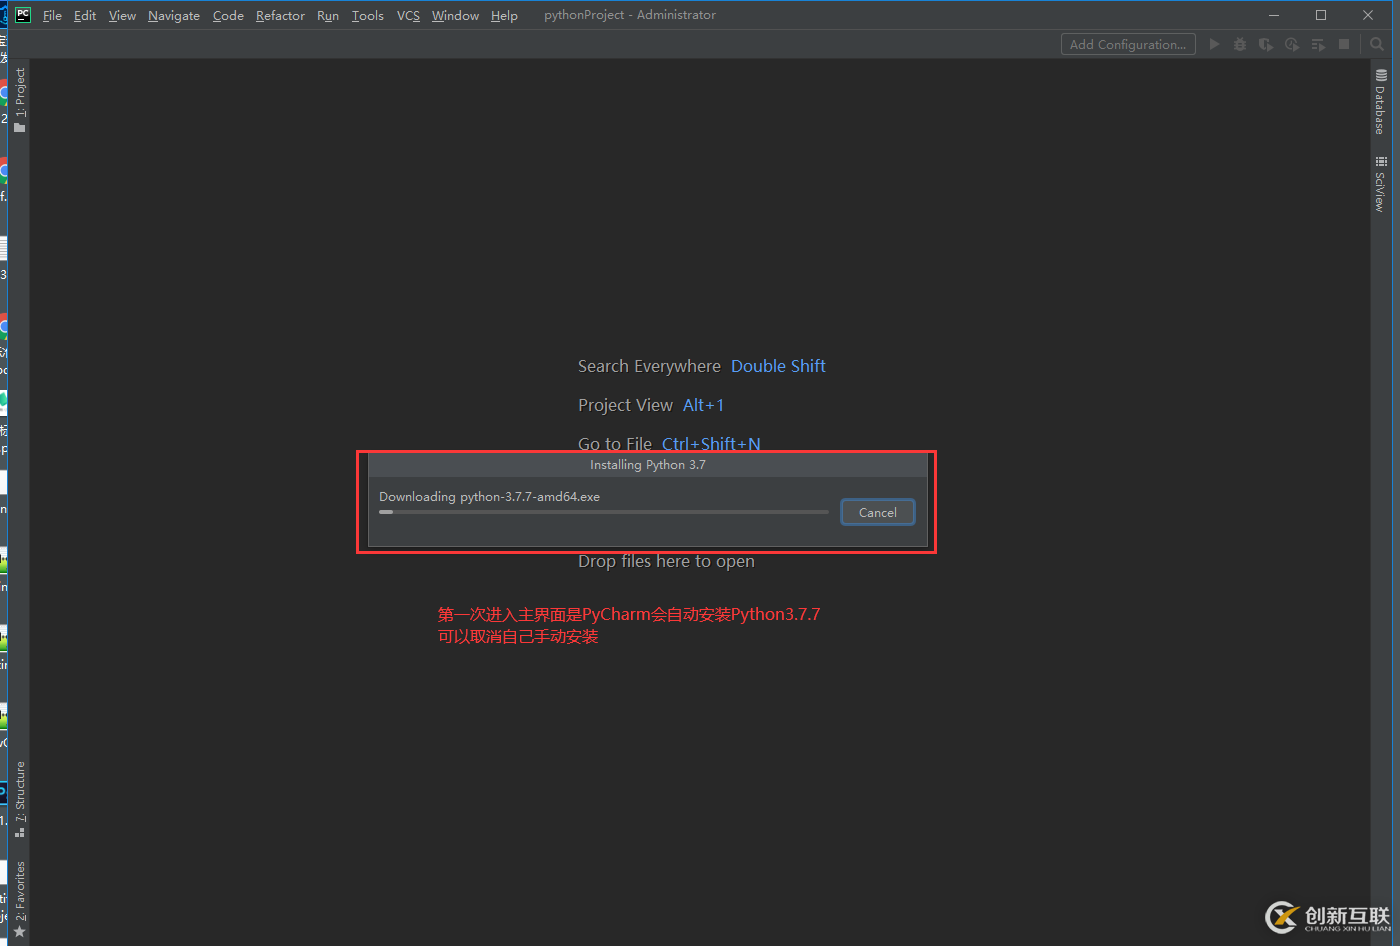Click the "Search Everywhere" hint text
The height and width of the screenshot is (946, 1400).
pyautogui.click(x=649, y=366)
